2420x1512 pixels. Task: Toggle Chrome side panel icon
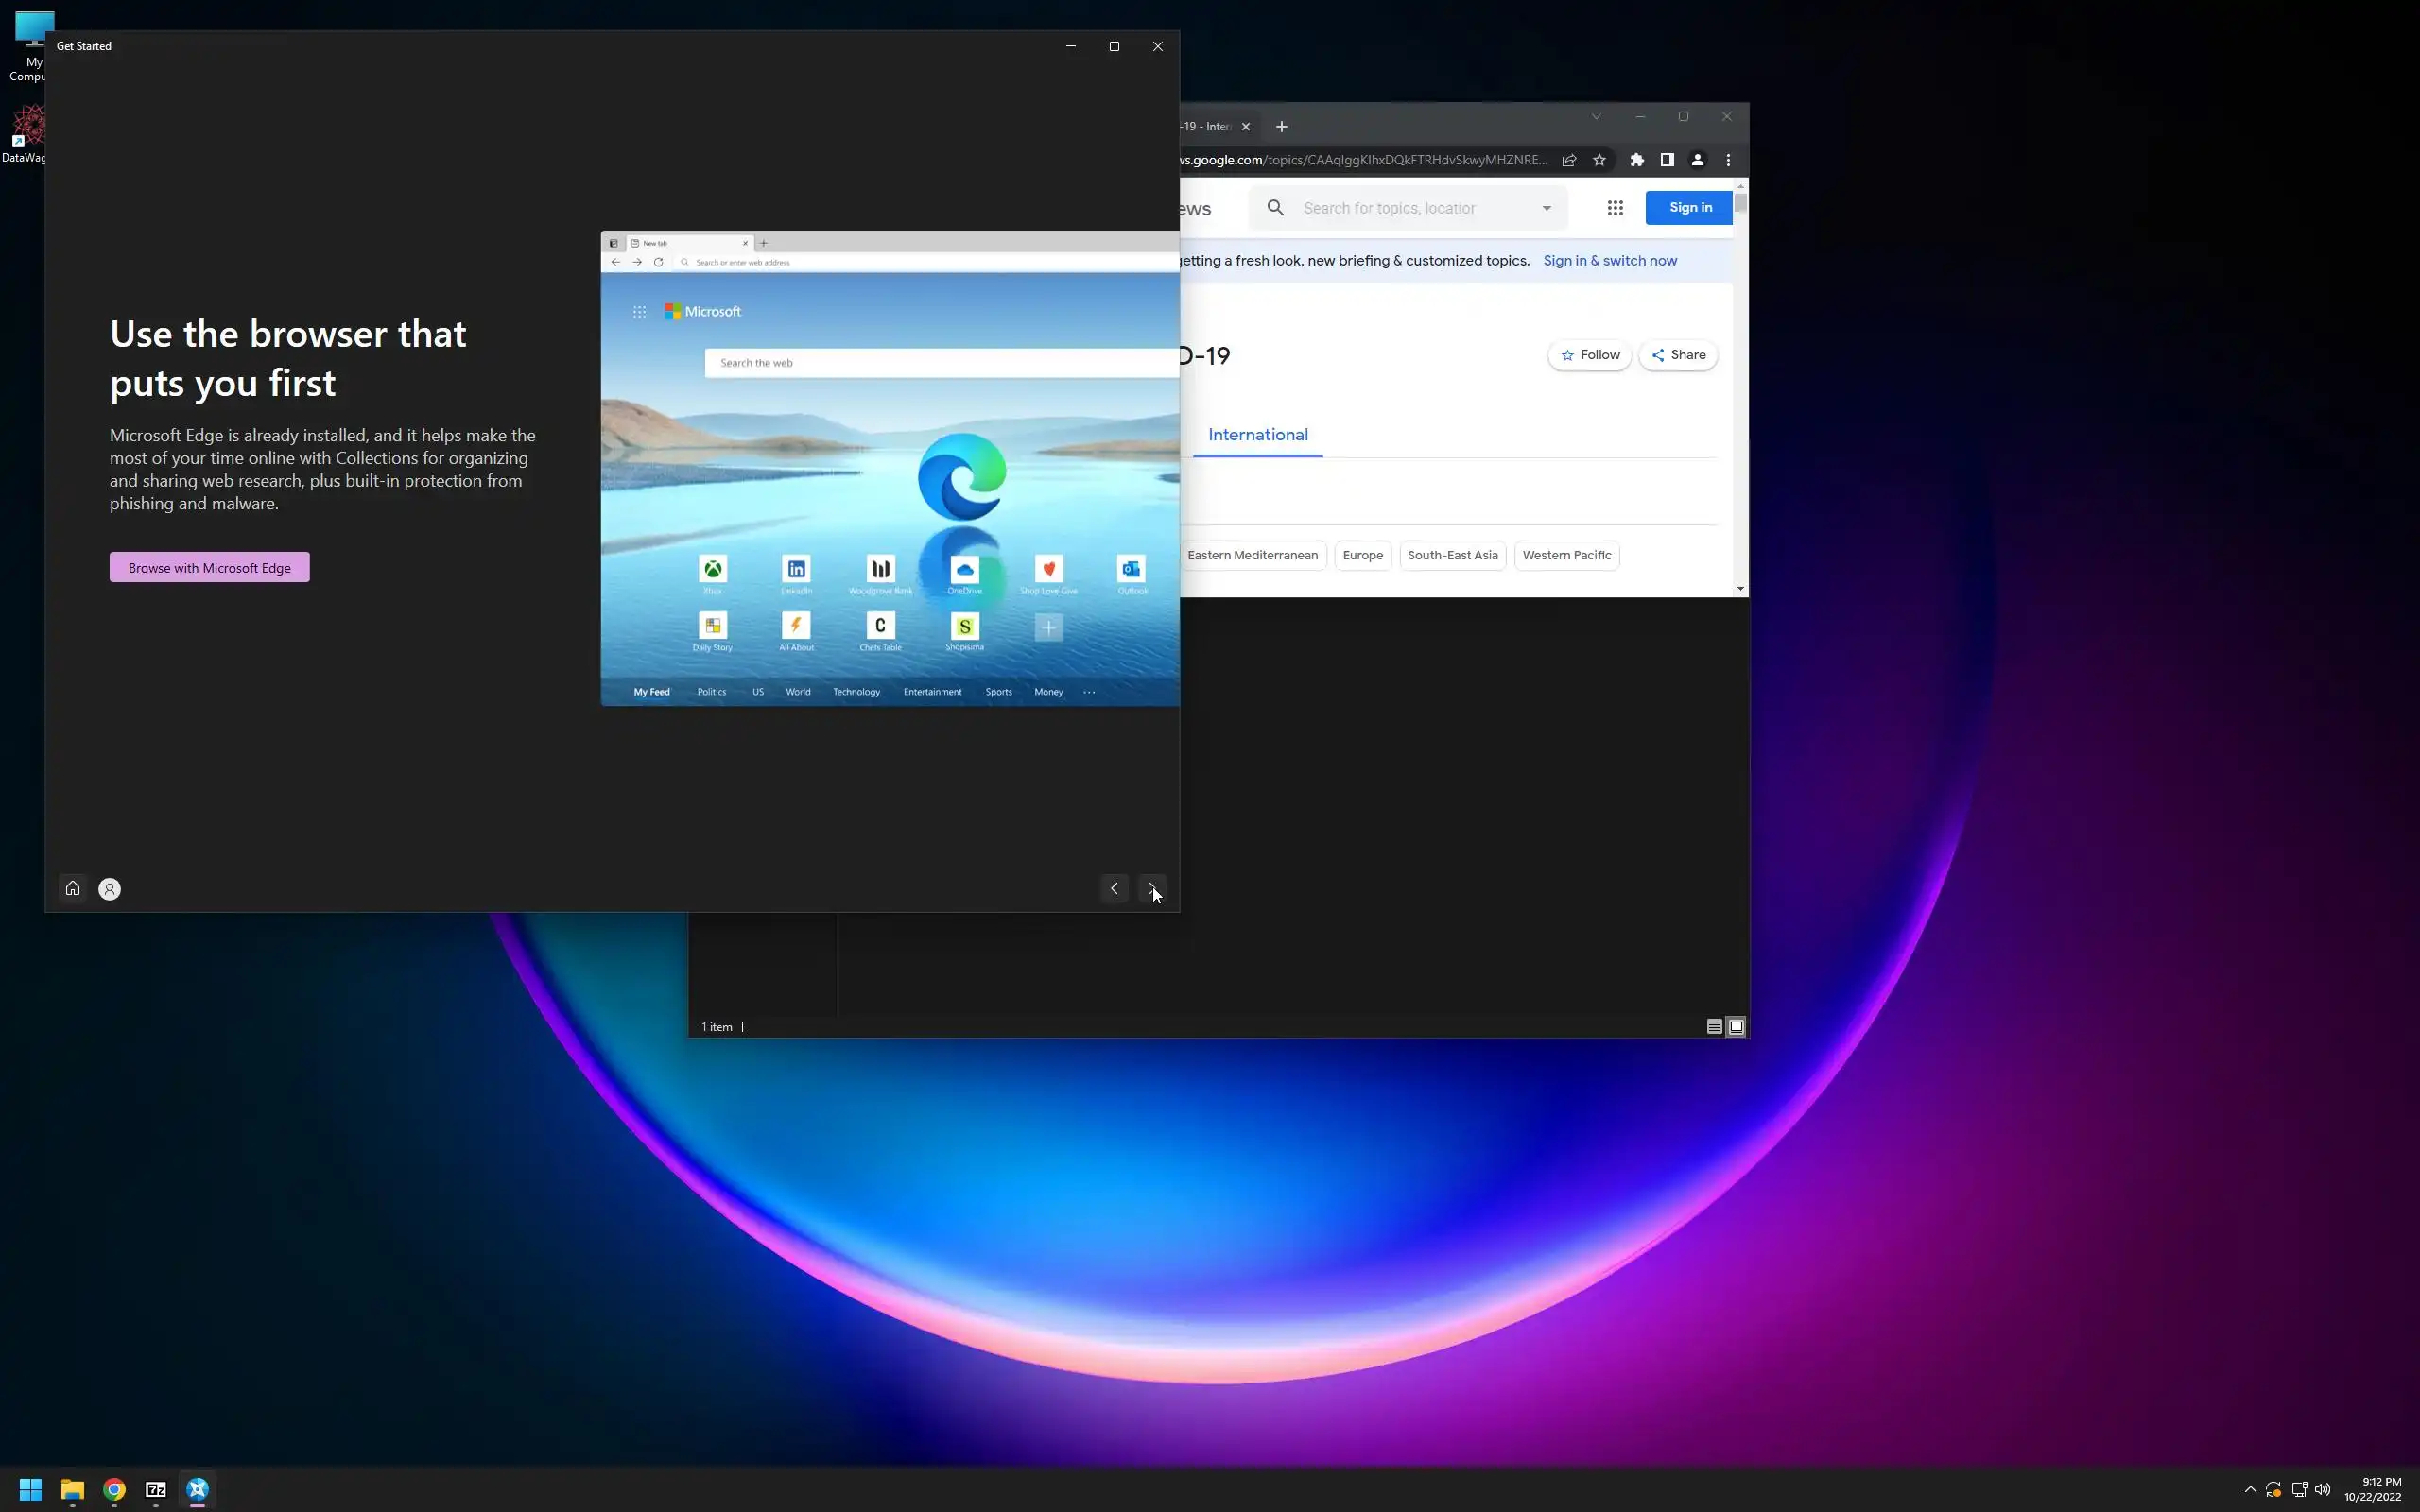coord(1667,160)
